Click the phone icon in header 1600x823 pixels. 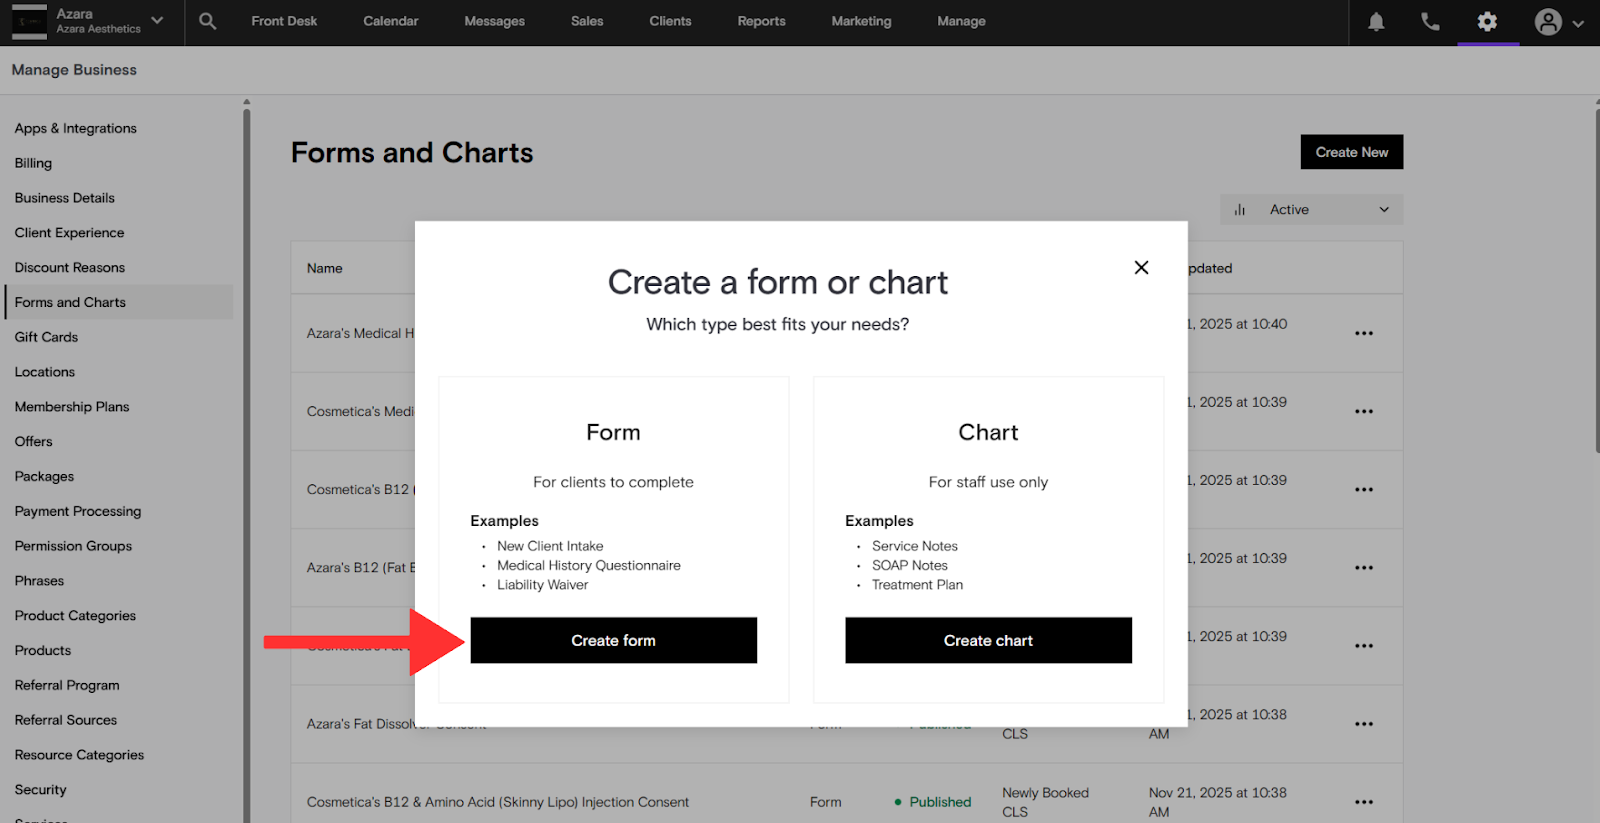pos(1430,22)
